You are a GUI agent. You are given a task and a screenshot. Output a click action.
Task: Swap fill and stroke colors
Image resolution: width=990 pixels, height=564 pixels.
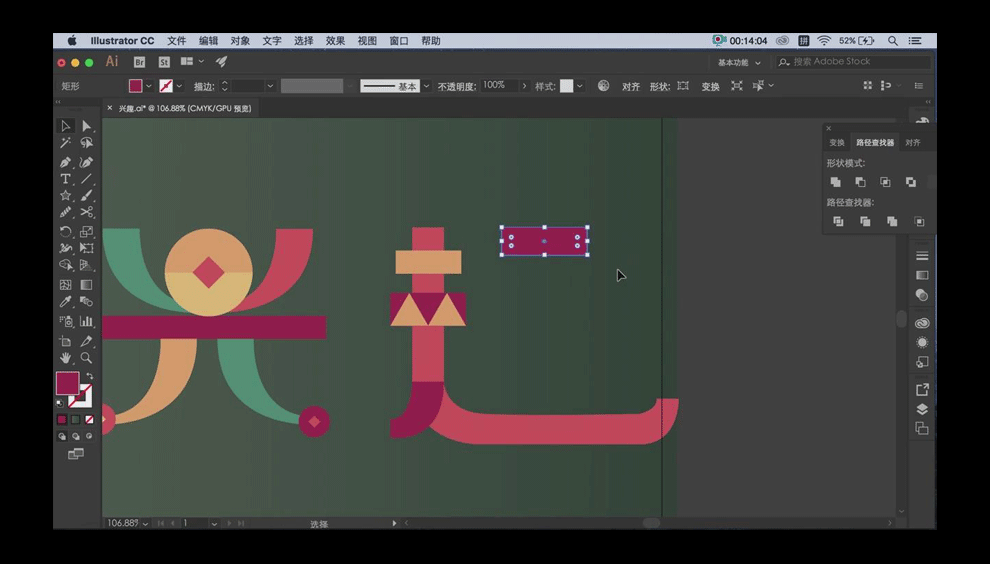[89, 376]
